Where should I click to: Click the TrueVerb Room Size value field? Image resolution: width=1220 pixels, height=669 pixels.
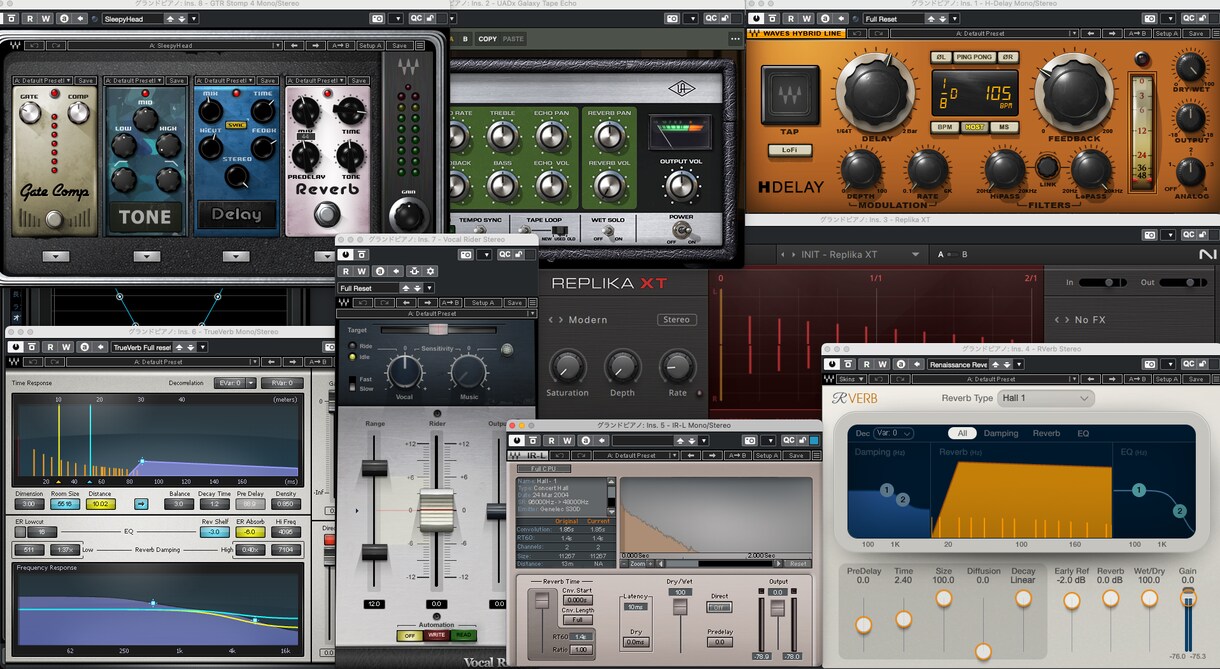click(x=65, y=504)
